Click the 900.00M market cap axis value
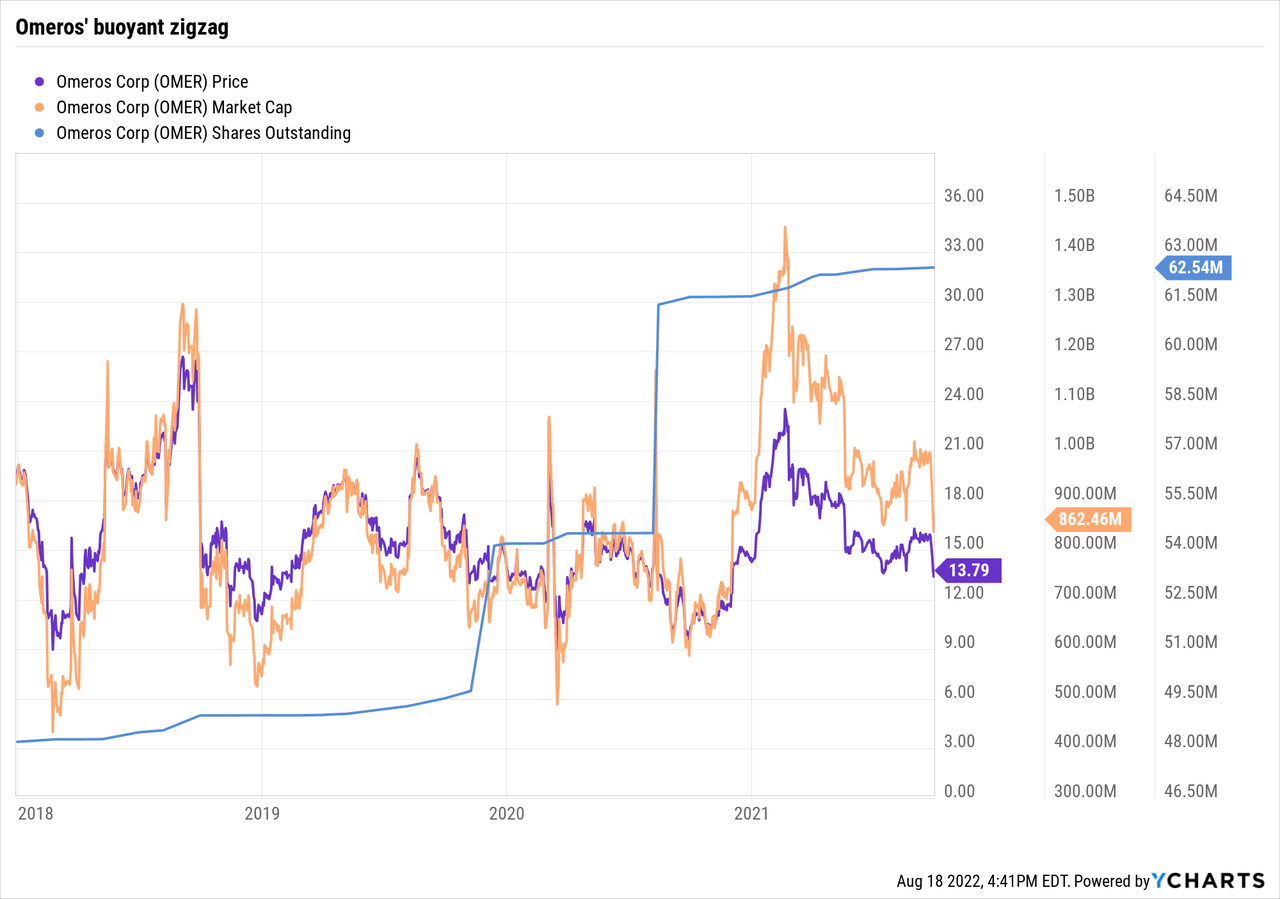Screen dimensions: 1280x899 point(1085,493)
